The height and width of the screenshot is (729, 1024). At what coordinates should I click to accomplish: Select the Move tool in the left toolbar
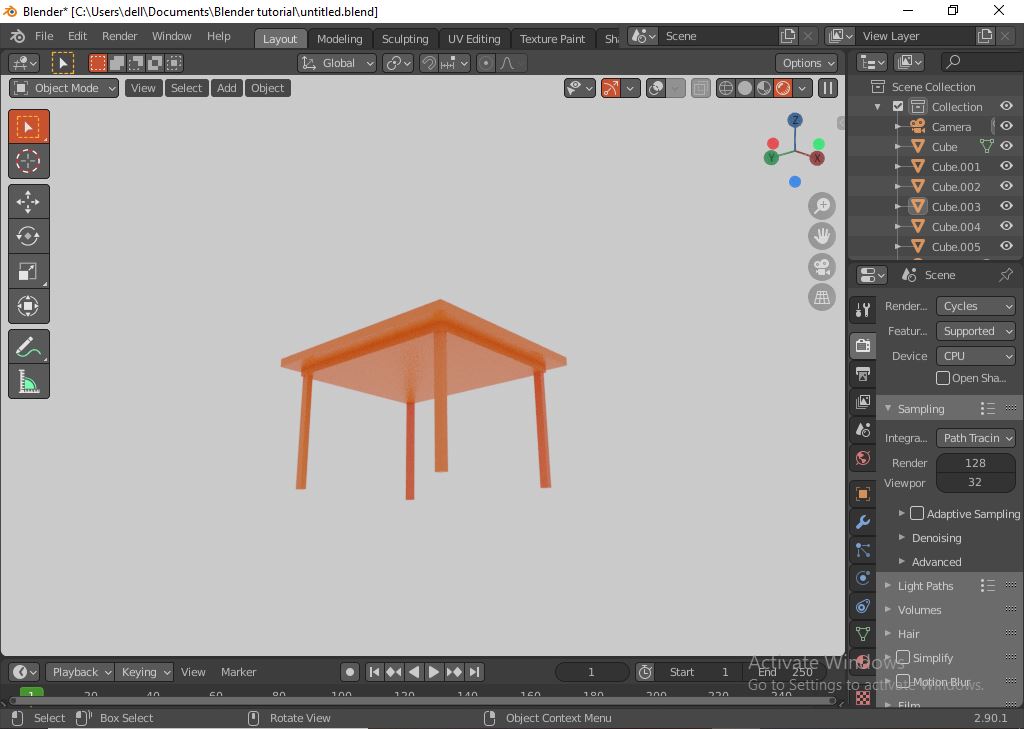tap(28, 201)
